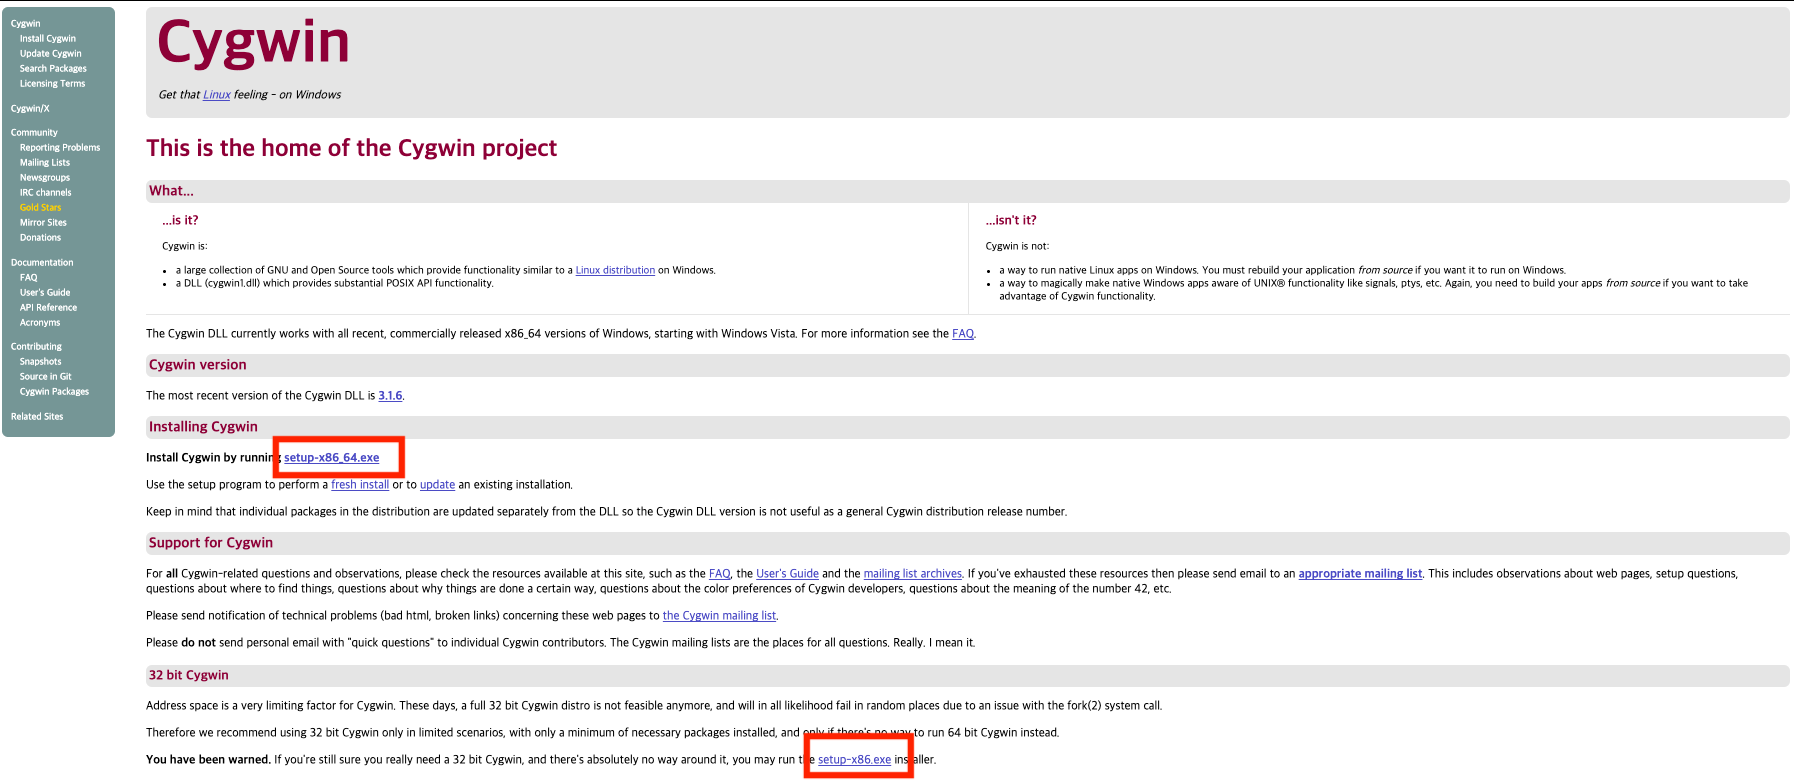
Task: Select the large Cygwin page title
Action: pos(254,42)
